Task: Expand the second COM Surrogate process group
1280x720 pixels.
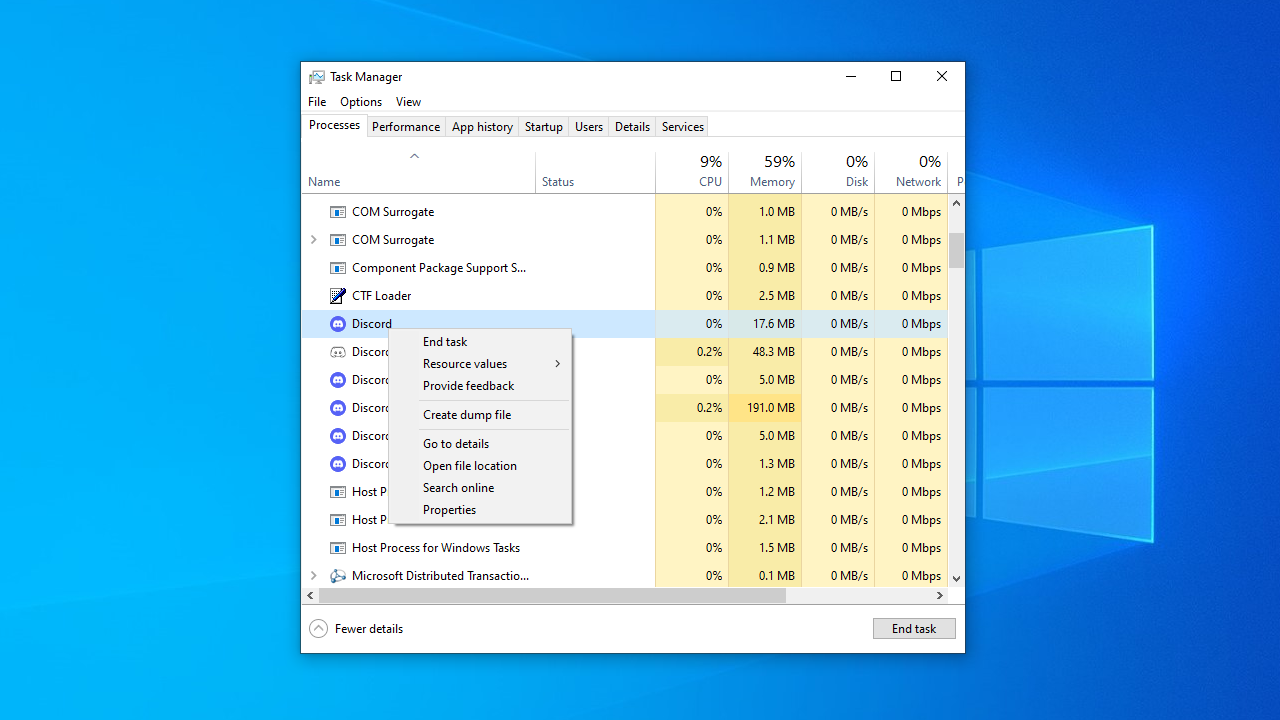Action: tap(313, 240)
